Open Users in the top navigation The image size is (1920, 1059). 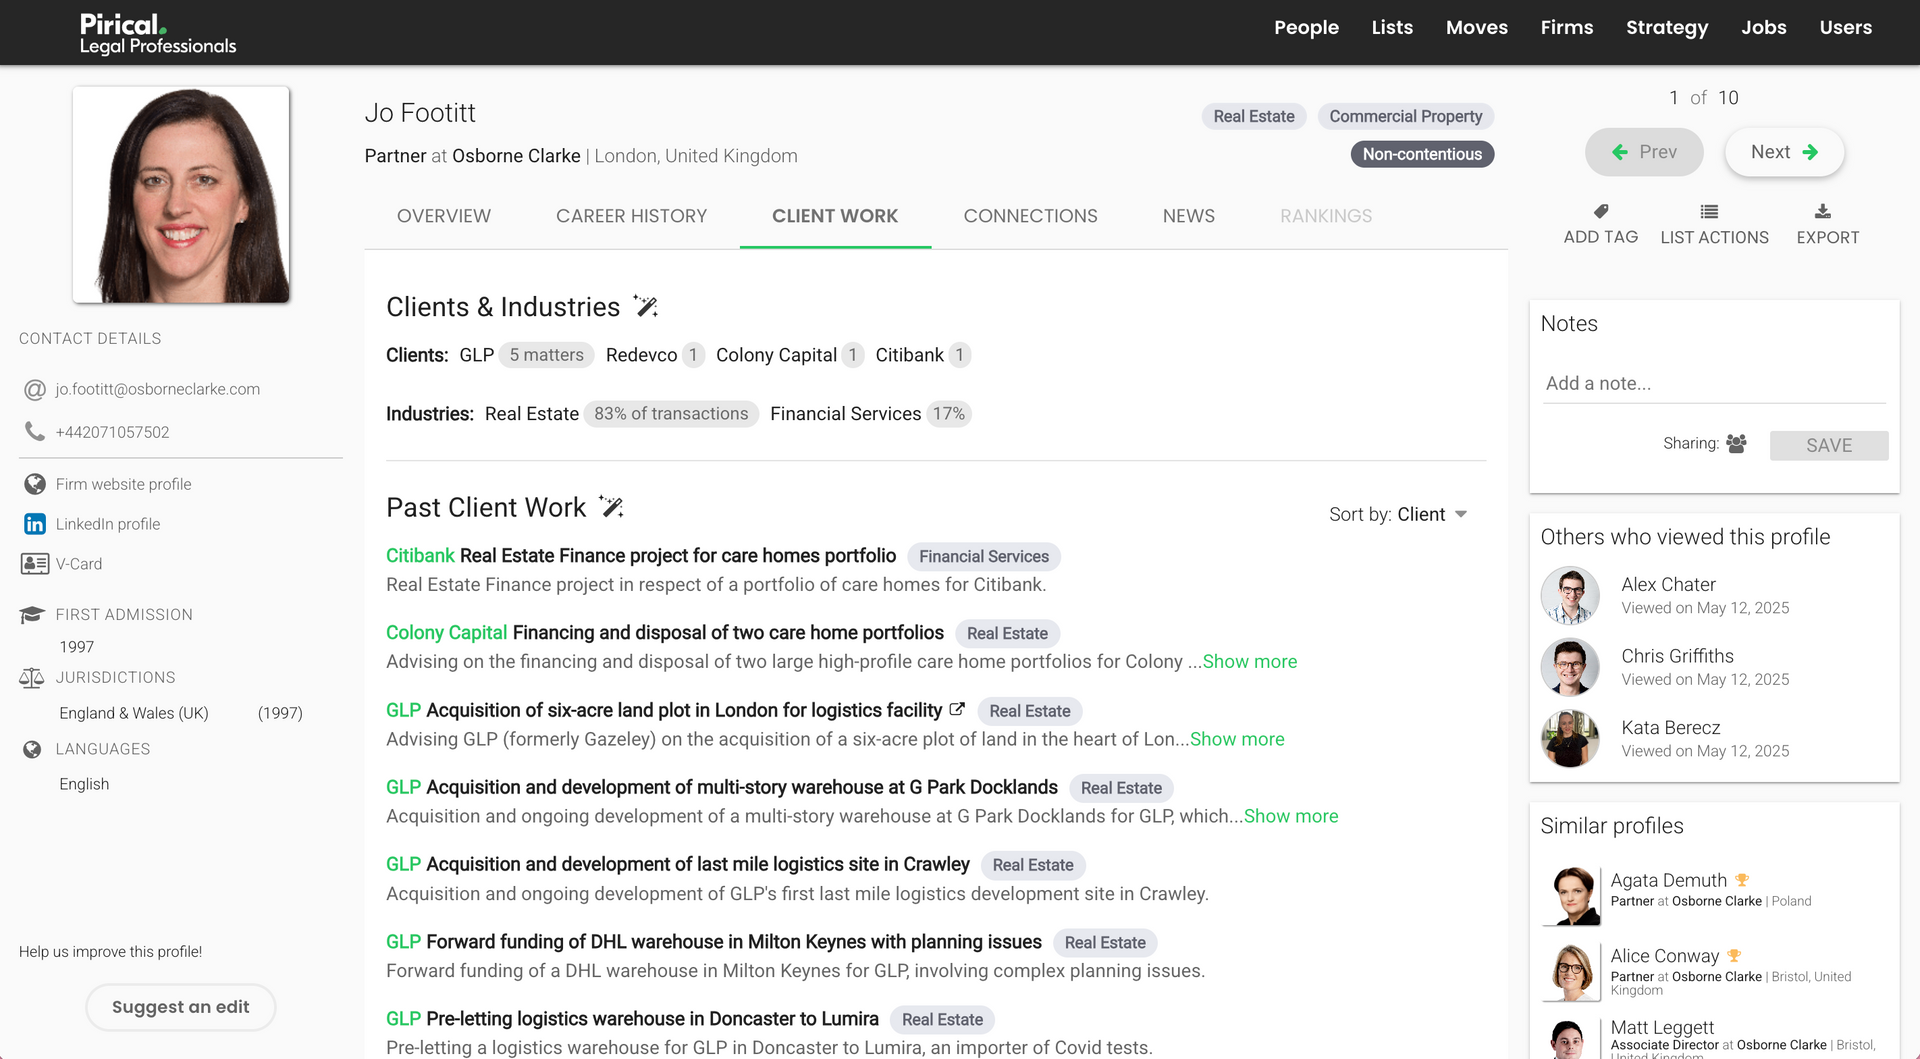coord(1846,28)
